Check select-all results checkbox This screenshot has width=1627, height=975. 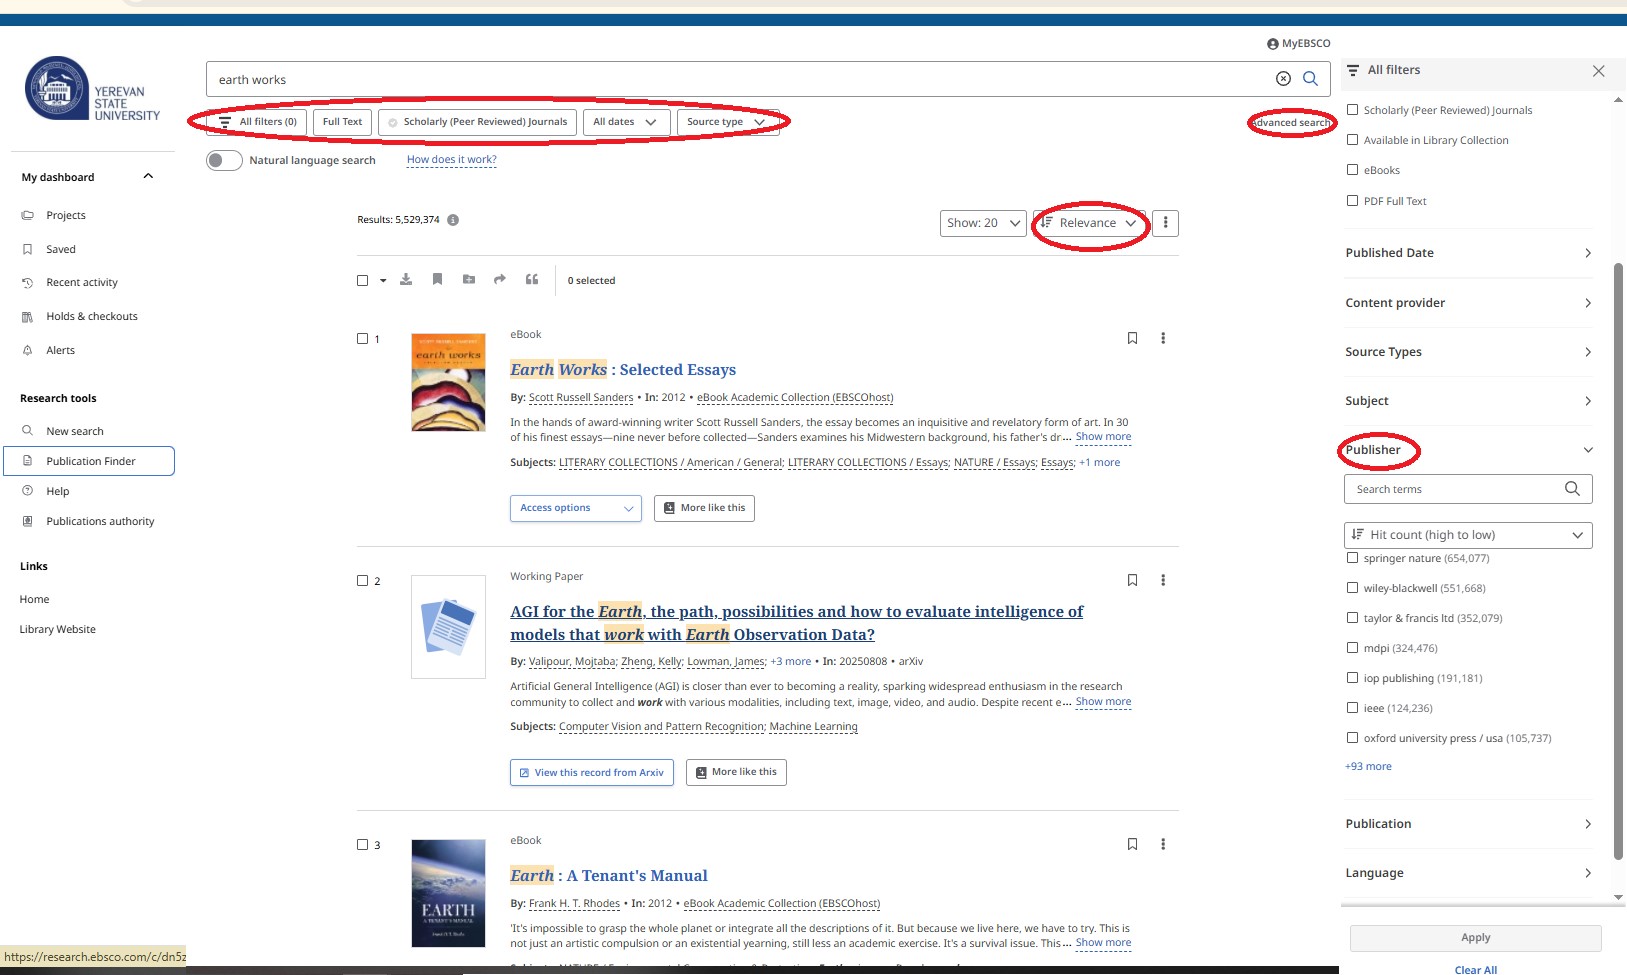tap(363, 281)
